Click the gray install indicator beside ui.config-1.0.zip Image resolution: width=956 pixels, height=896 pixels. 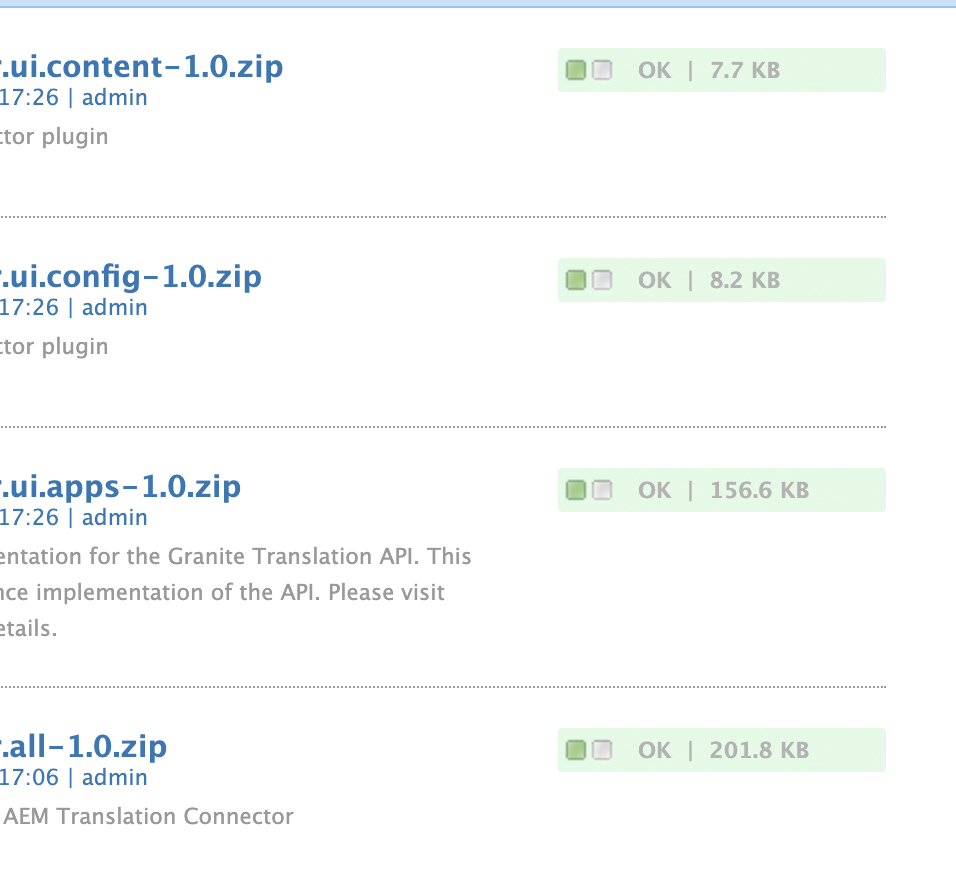602,280
